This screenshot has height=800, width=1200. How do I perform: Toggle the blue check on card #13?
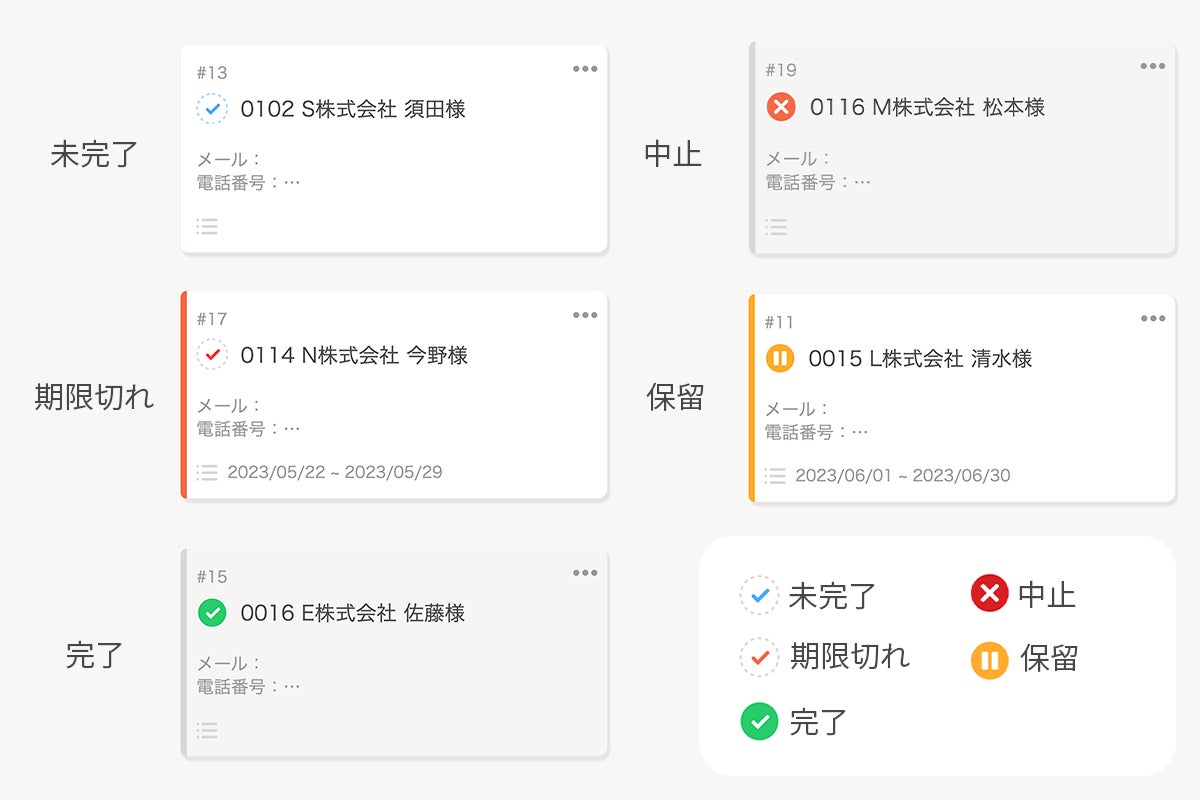pos(212,109)
